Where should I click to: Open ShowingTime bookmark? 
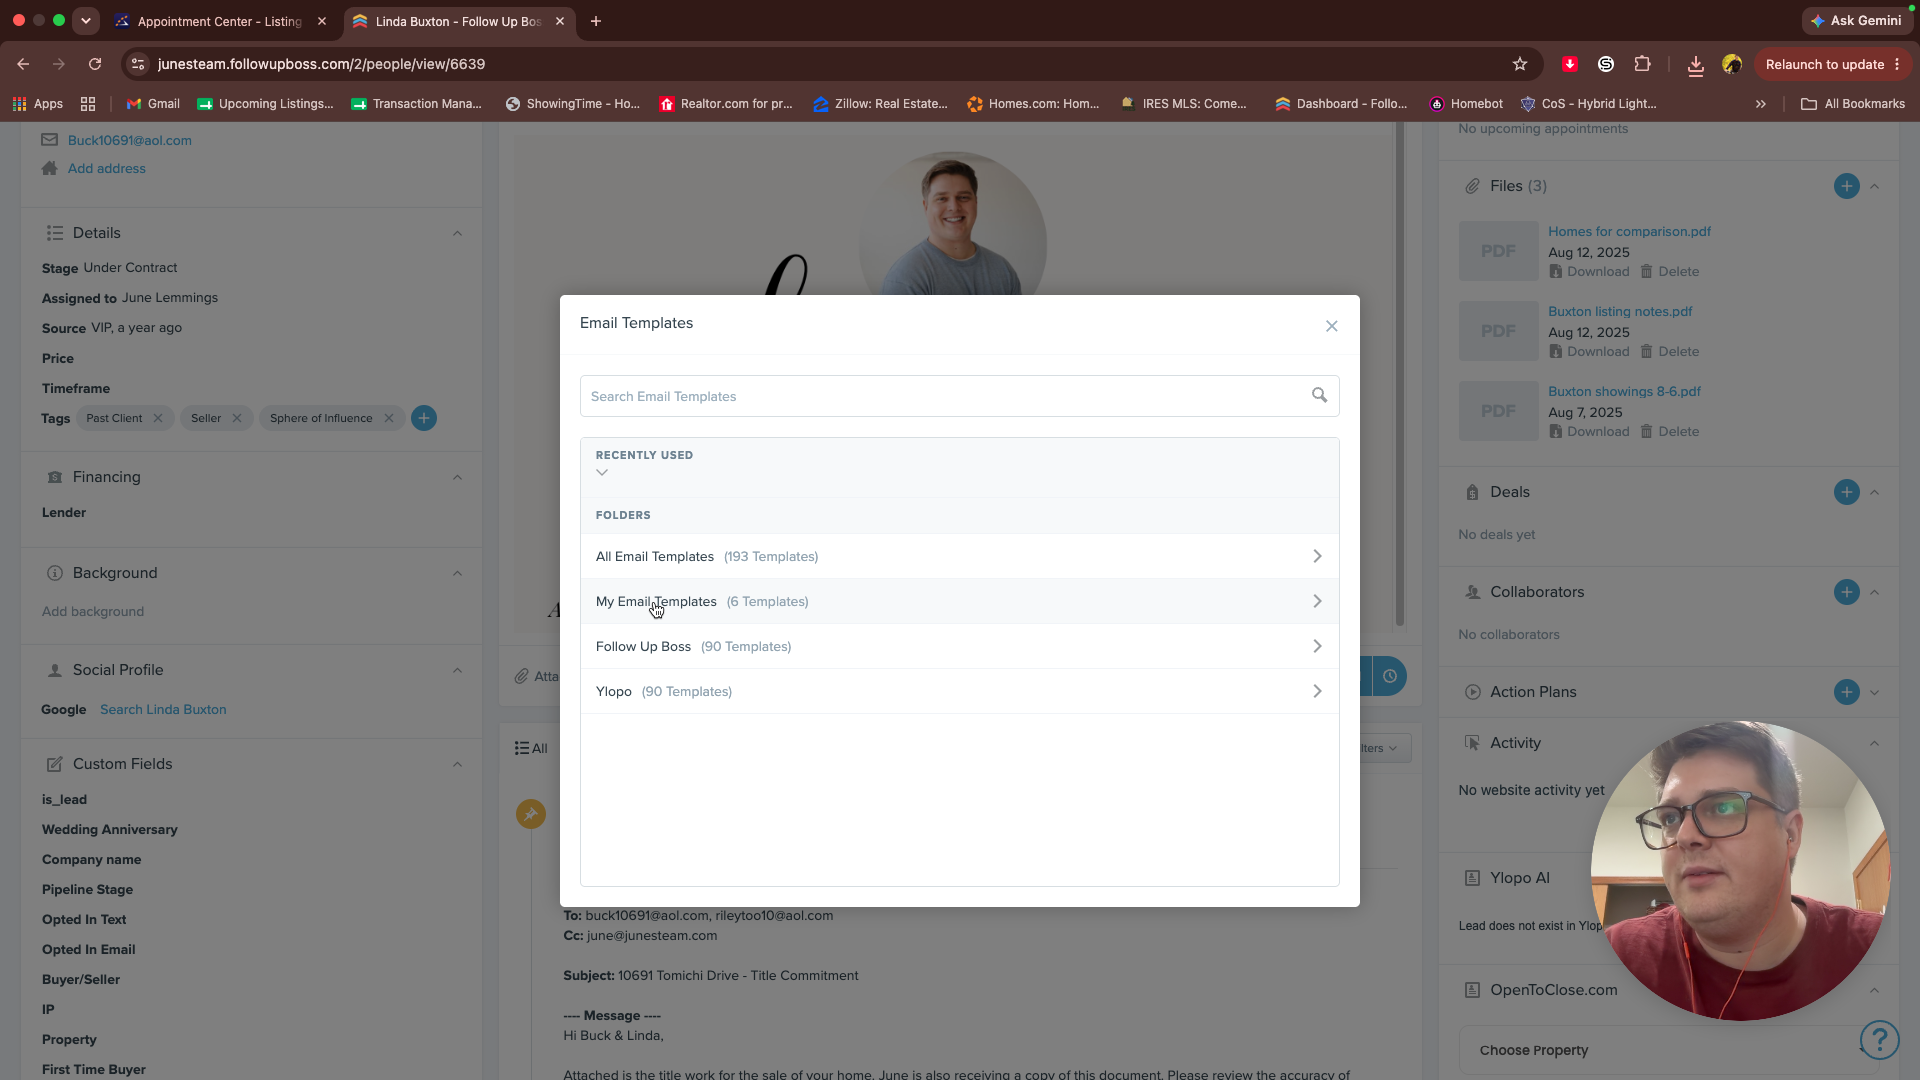point(573,104)
